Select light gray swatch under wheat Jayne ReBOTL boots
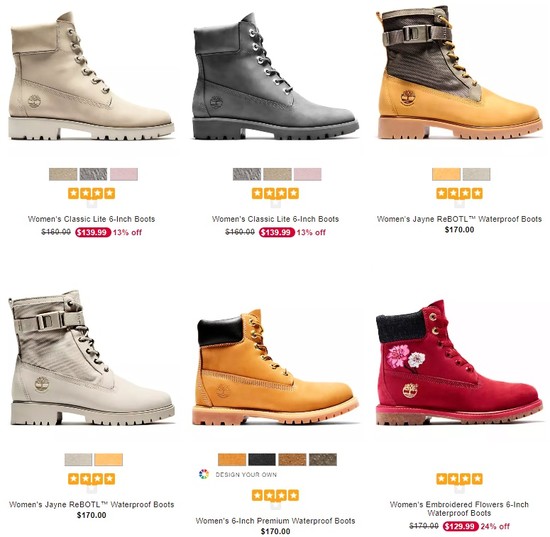The height and width of the screenshot is (537, 550). point(476,174)
